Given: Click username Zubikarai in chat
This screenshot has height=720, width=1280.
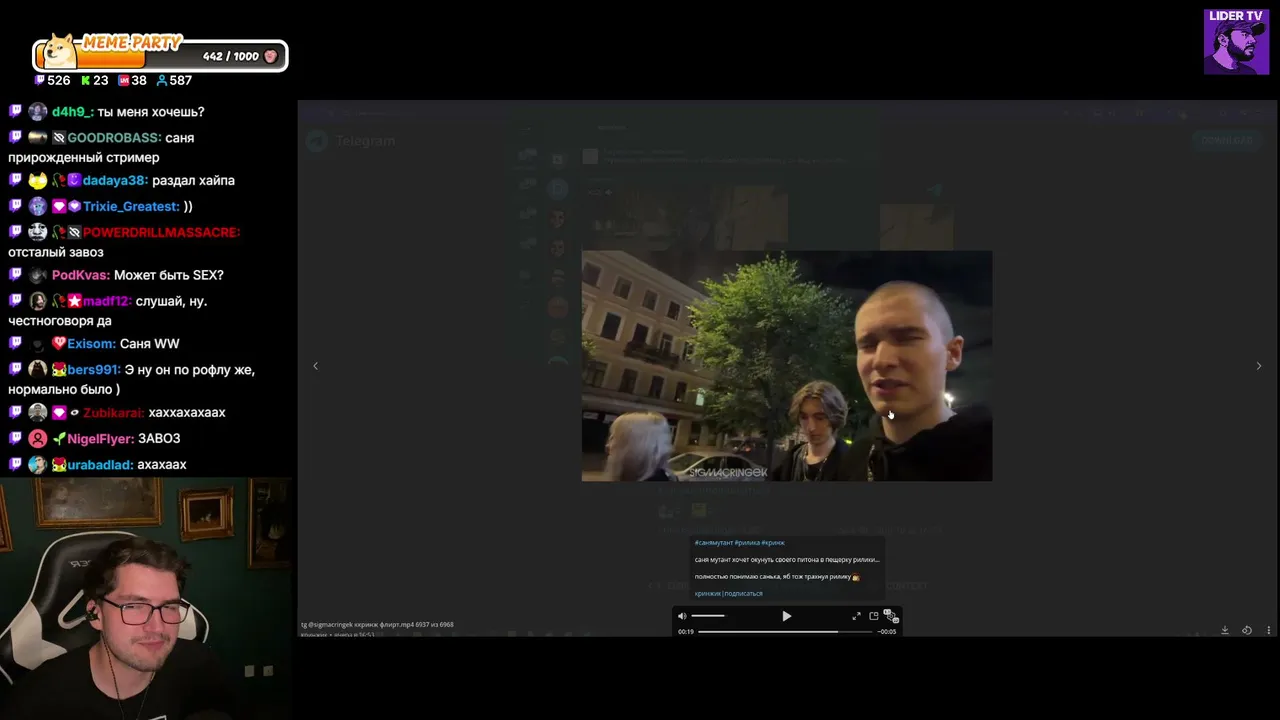Looking at the screenshot, I should [113, 413].
